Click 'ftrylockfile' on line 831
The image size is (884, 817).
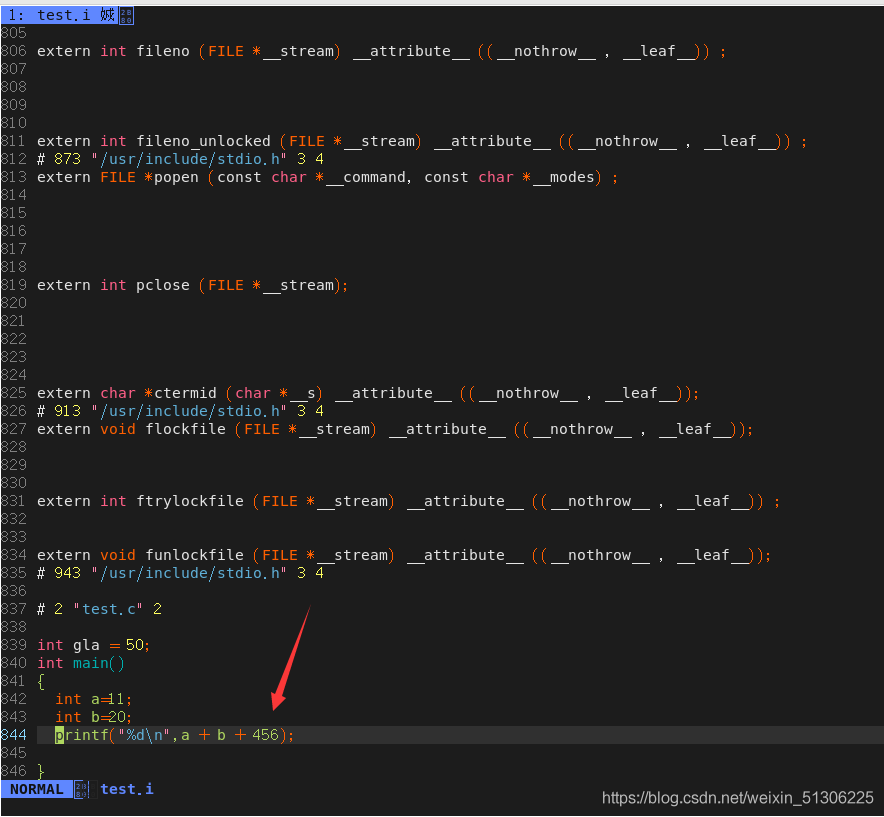click(190, 501)
